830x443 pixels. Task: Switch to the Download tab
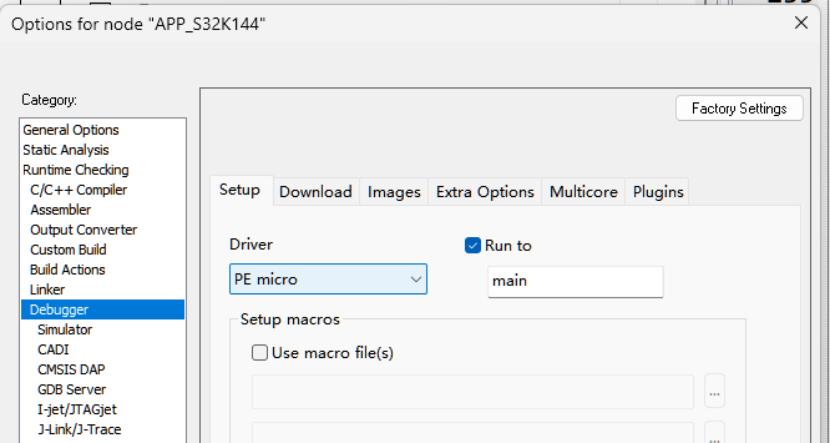pos(315,192)
